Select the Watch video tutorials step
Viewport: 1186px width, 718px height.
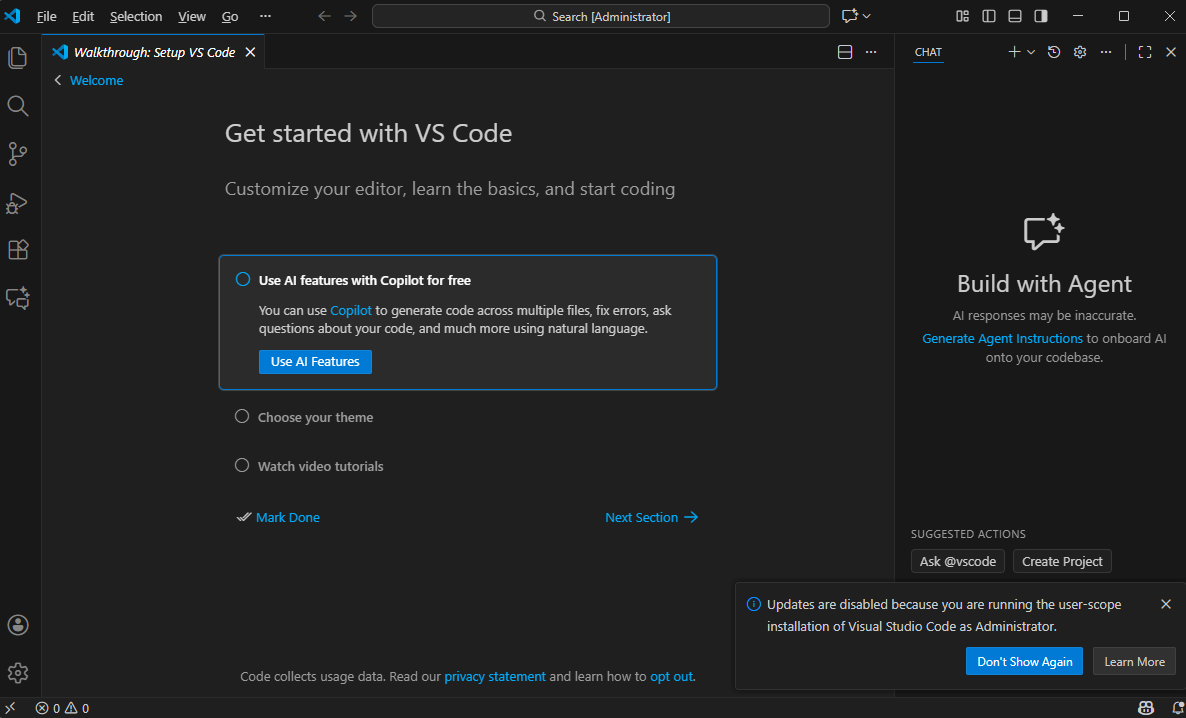tap(320, 466)
